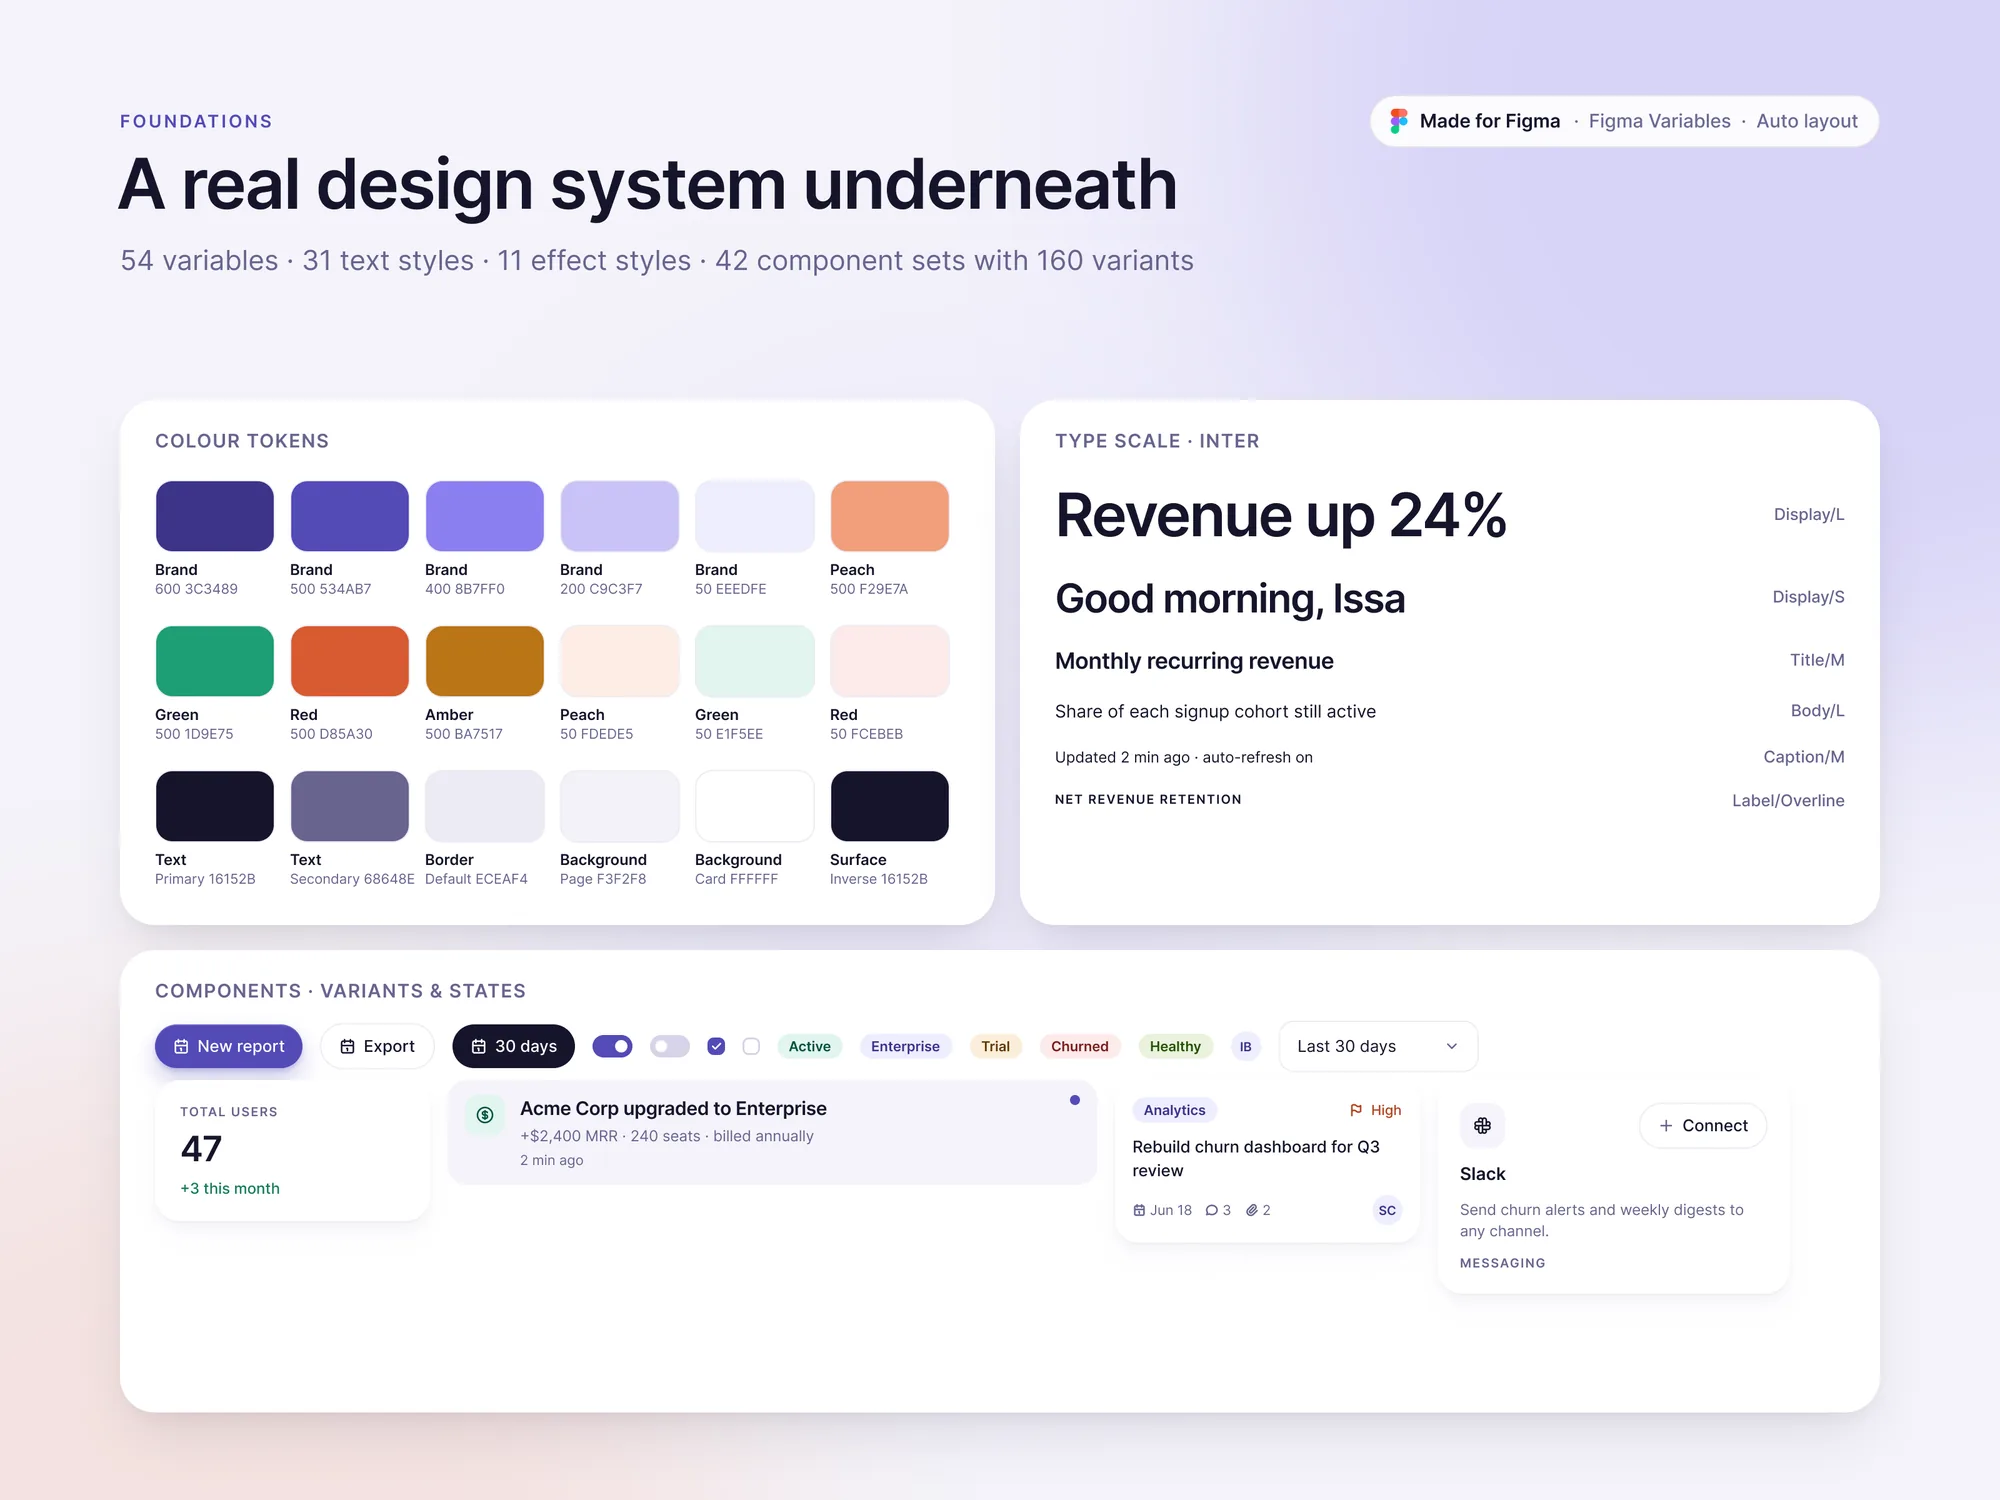Click the comment icon showing 3

click(1212, 1210)
